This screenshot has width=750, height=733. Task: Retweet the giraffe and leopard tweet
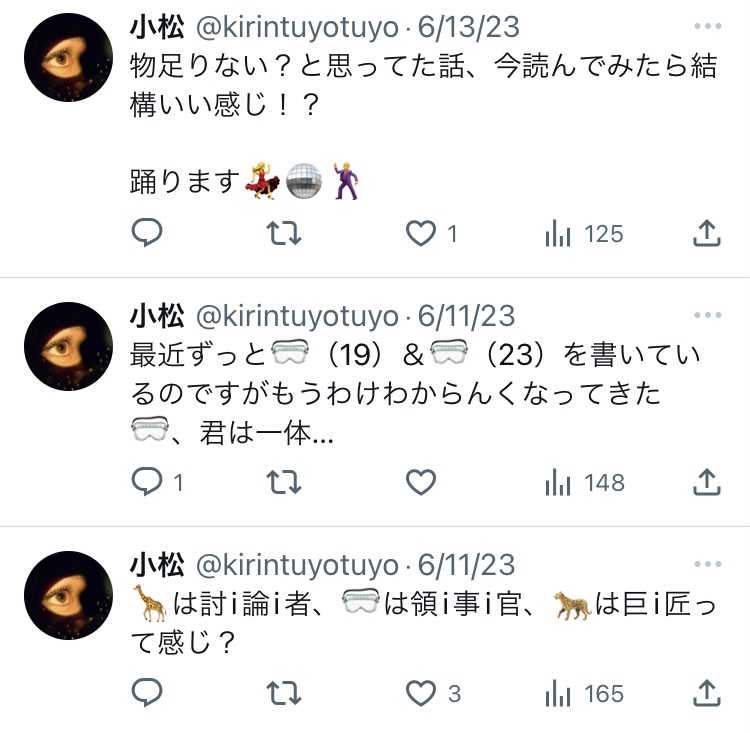click(x=284, y=693)
